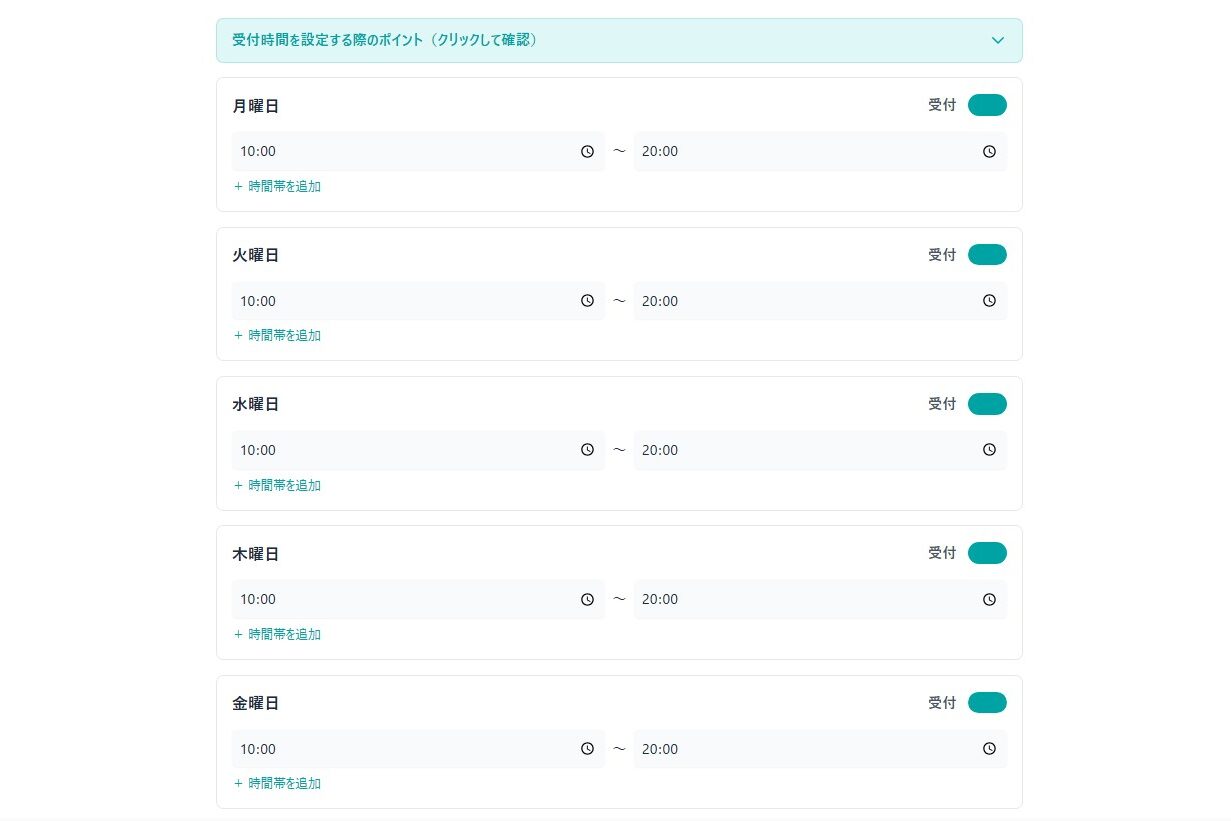Screen dimensions: 1231x821
Task: Disable 受付 toggle for 月曜日
Action: 987,105
